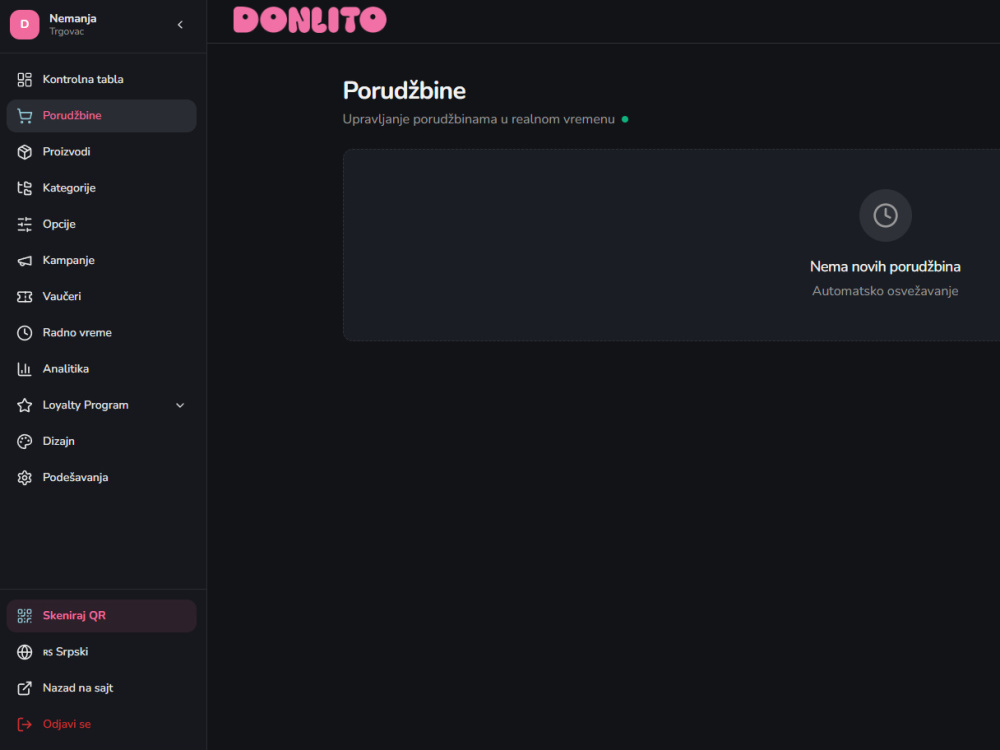
Task: Click 'Nema novih porudžbina' text
Action: click(885, 267)
